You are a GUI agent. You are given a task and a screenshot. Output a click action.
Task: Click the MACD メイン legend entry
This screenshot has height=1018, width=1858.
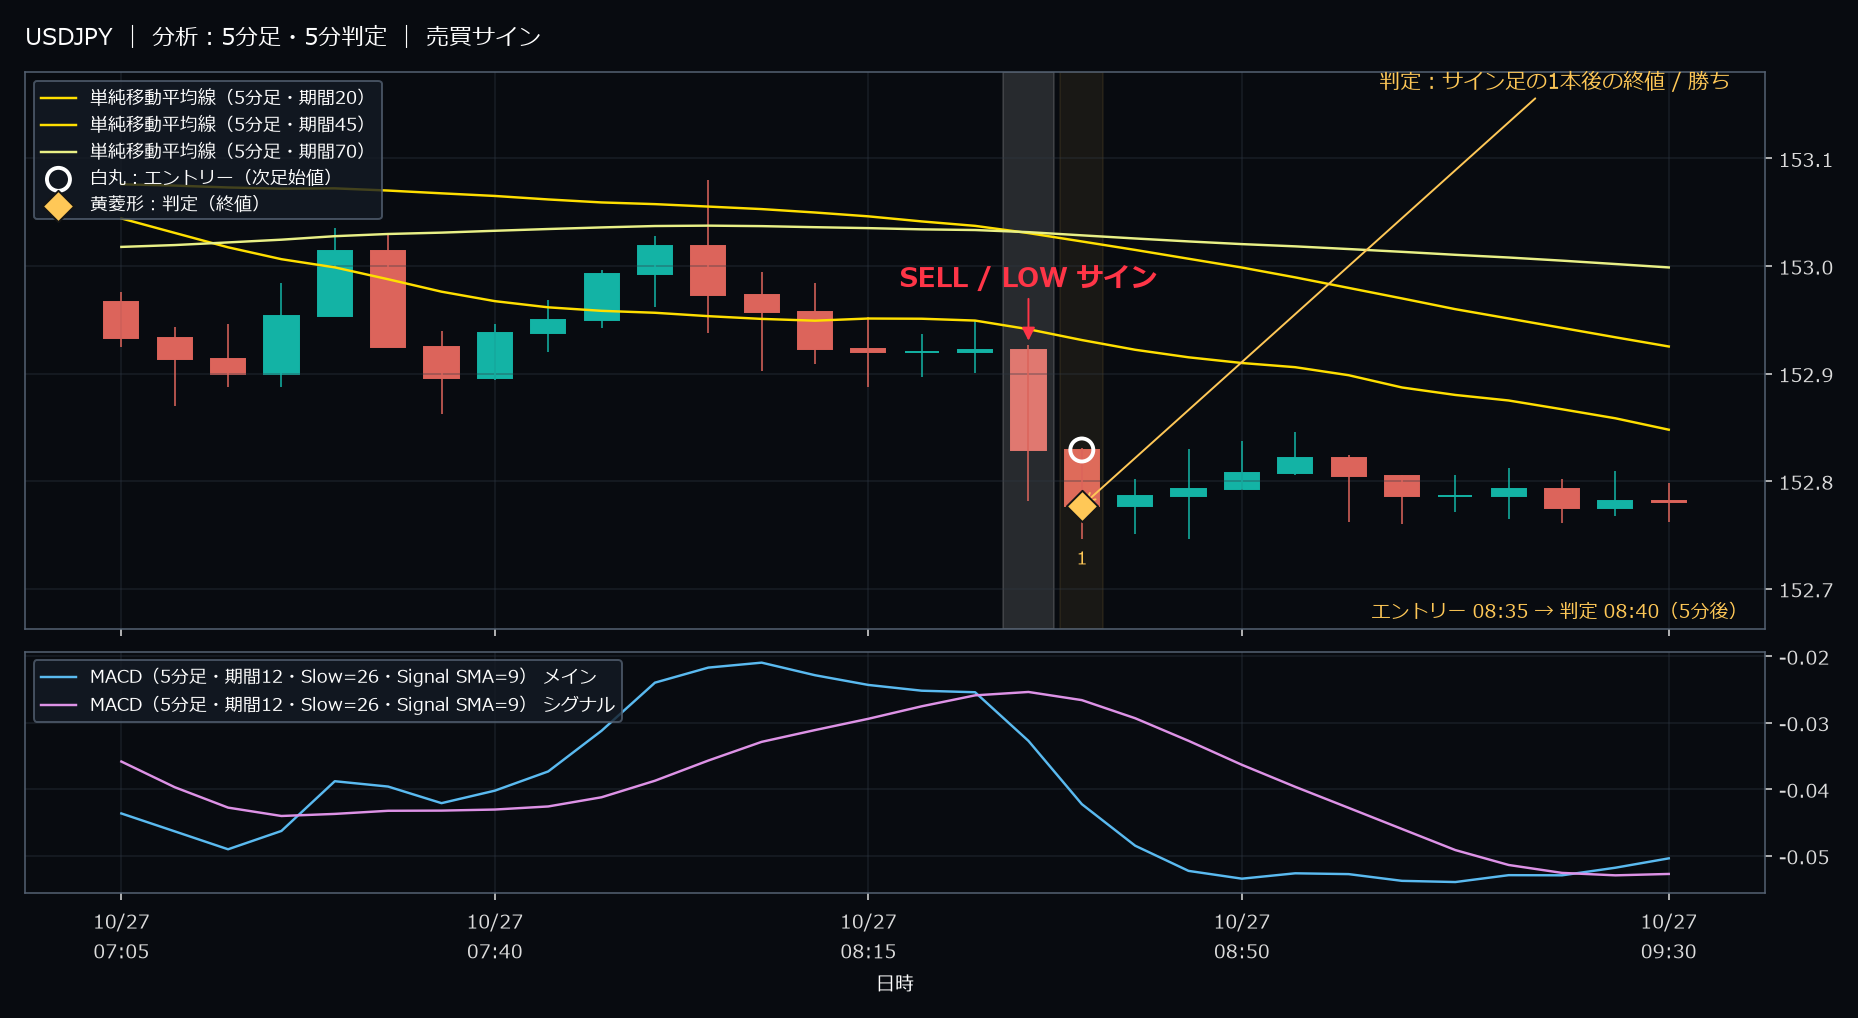pos(318,677)
